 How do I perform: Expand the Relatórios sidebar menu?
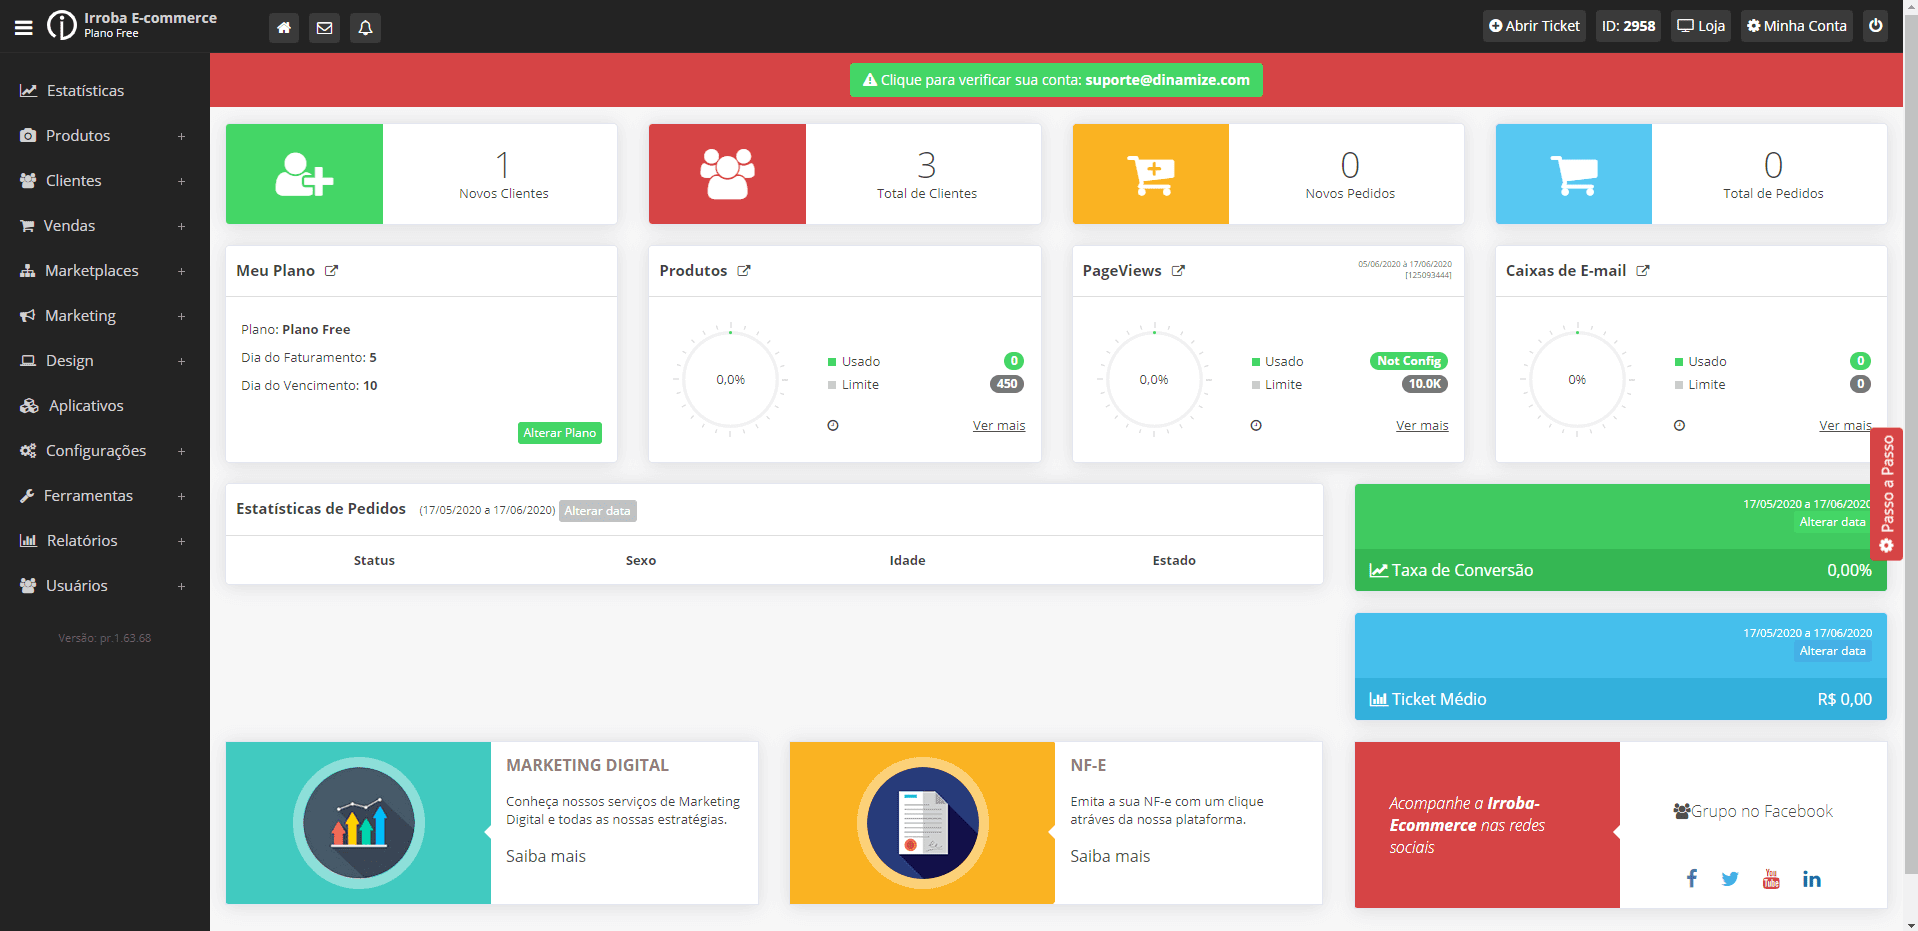click(x=105, y=541)
